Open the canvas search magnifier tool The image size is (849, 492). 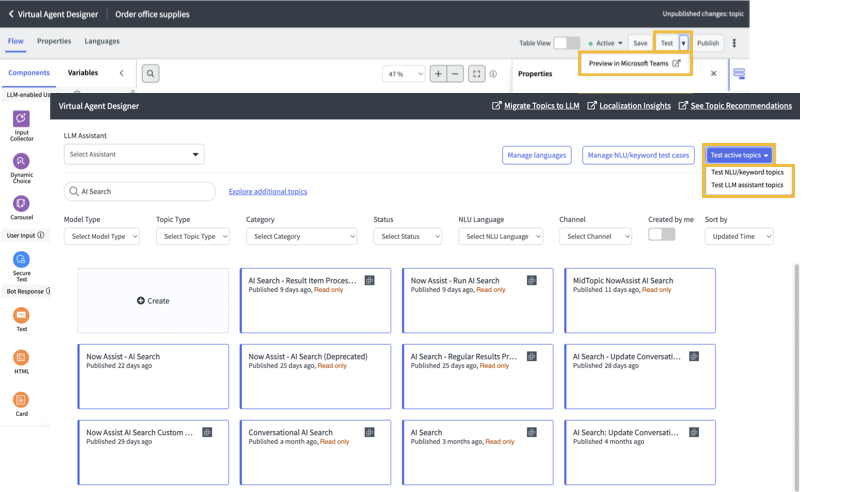pyautogui.click(x=151, y=74)
